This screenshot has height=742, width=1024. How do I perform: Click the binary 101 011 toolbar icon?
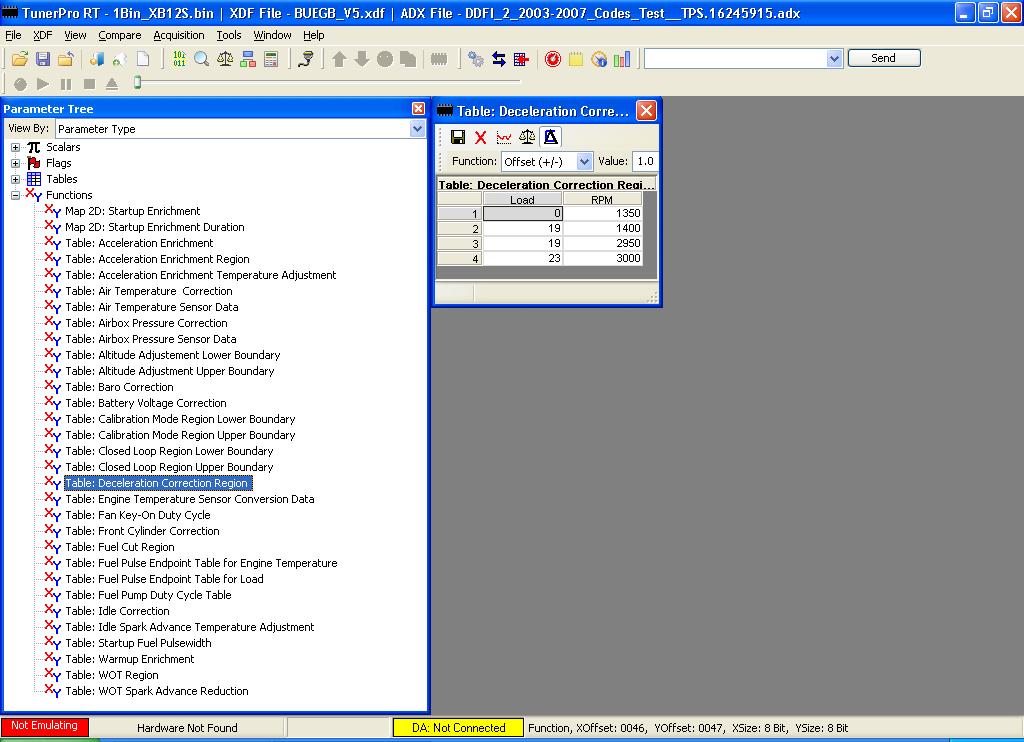click(179, 59)
